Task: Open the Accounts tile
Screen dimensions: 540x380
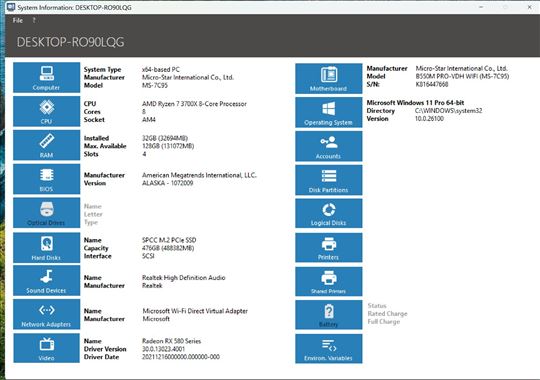Action: pos(329,146)
